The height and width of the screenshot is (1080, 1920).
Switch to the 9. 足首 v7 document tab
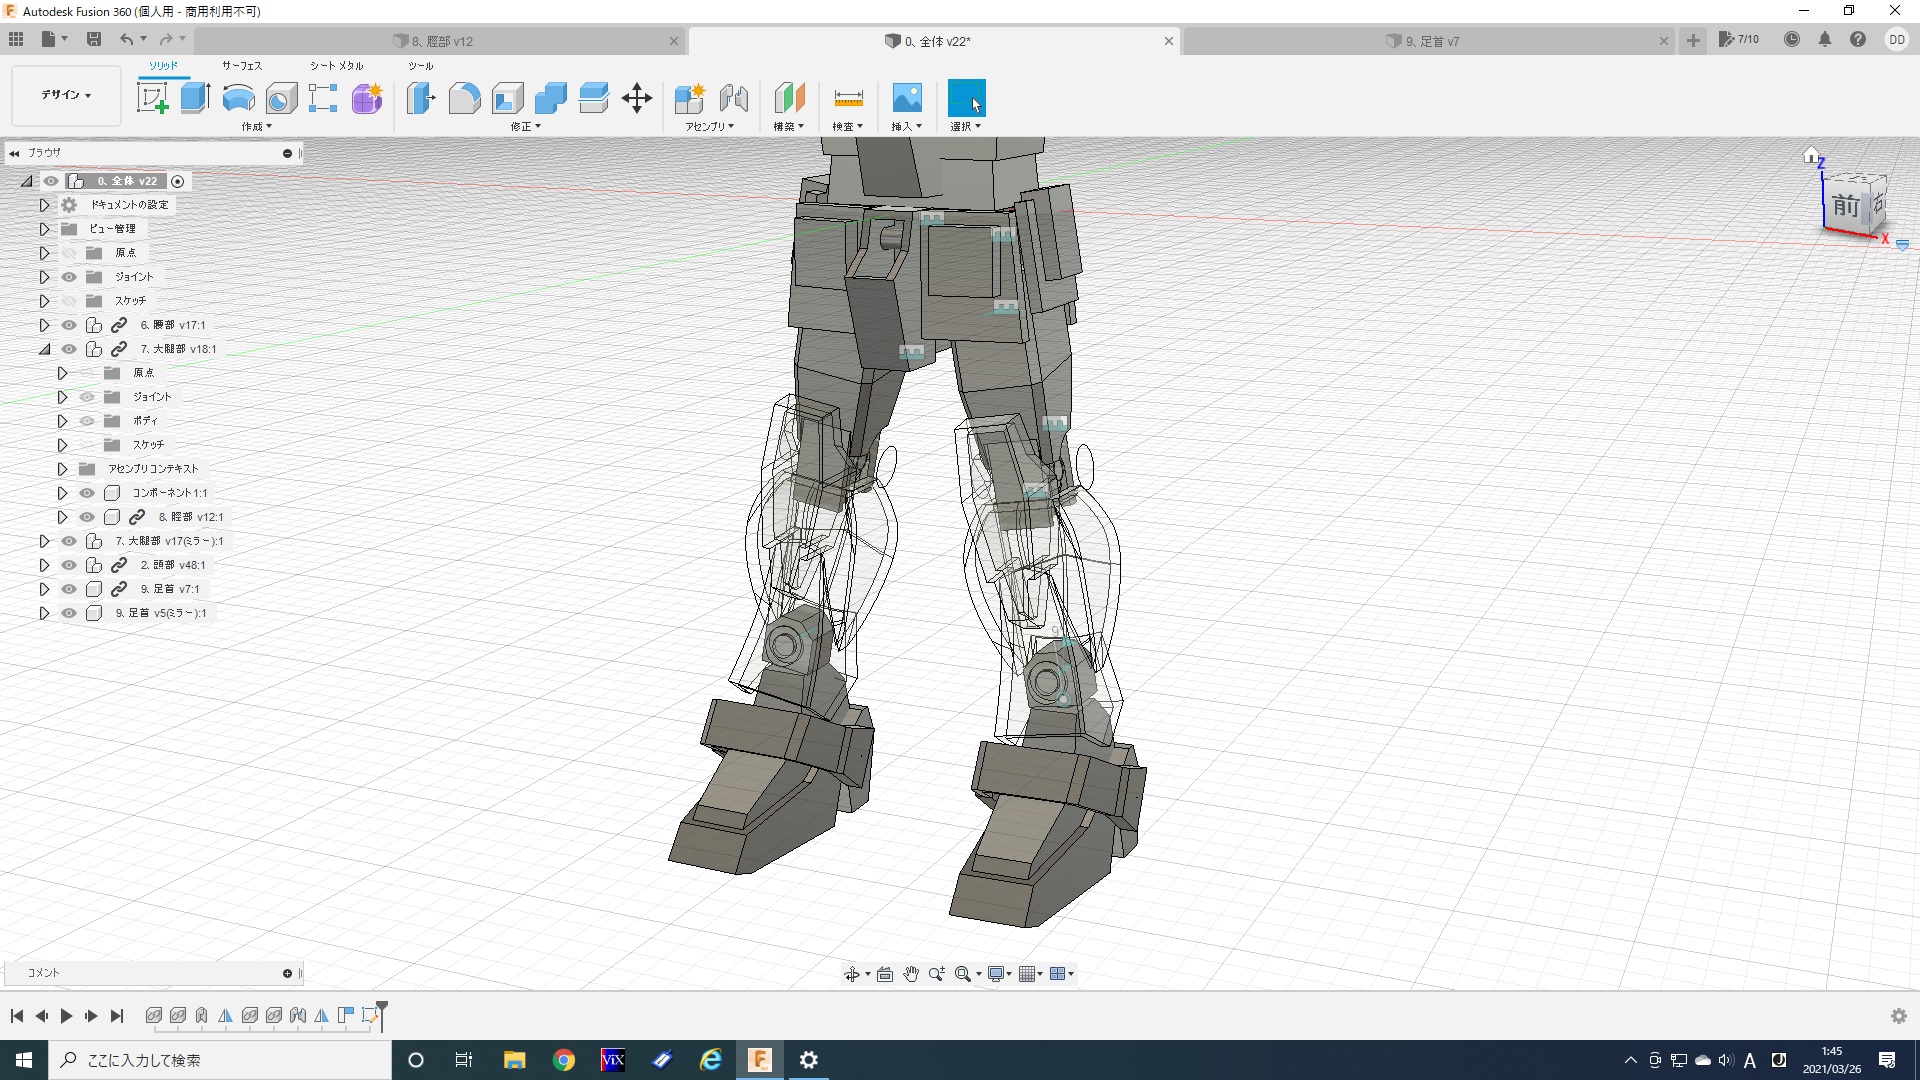click(x=1431, y=41)
